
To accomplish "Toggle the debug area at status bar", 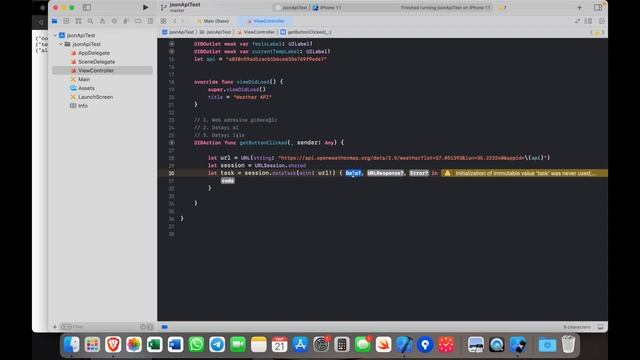I will tap(600, 327).
